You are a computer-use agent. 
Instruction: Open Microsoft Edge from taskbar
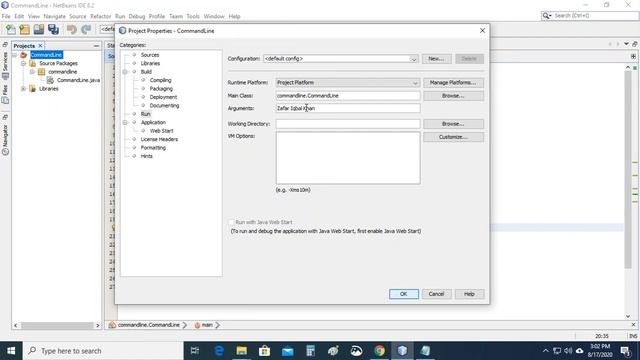(x=219, y=351)
